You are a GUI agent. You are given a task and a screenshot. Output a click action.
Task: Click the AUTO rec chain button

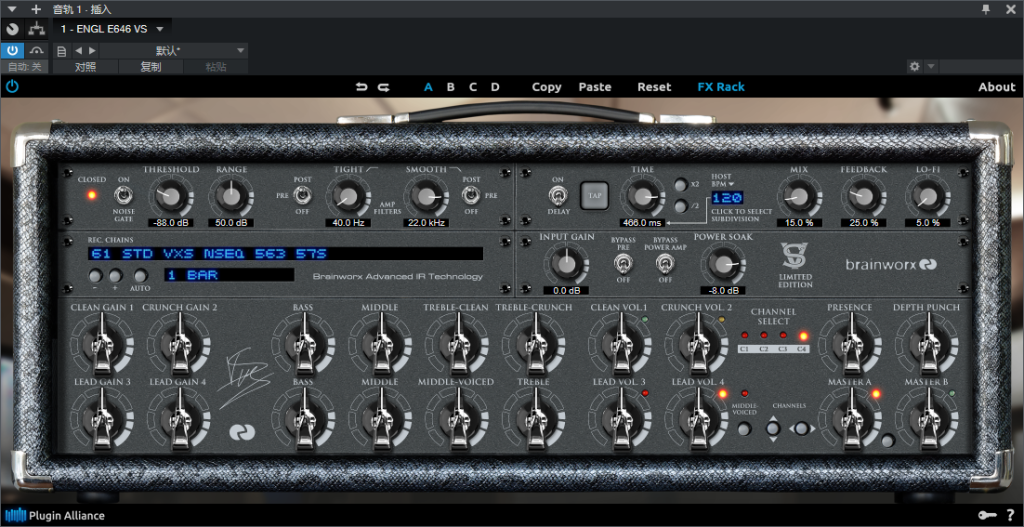click(x=140, y=276)
